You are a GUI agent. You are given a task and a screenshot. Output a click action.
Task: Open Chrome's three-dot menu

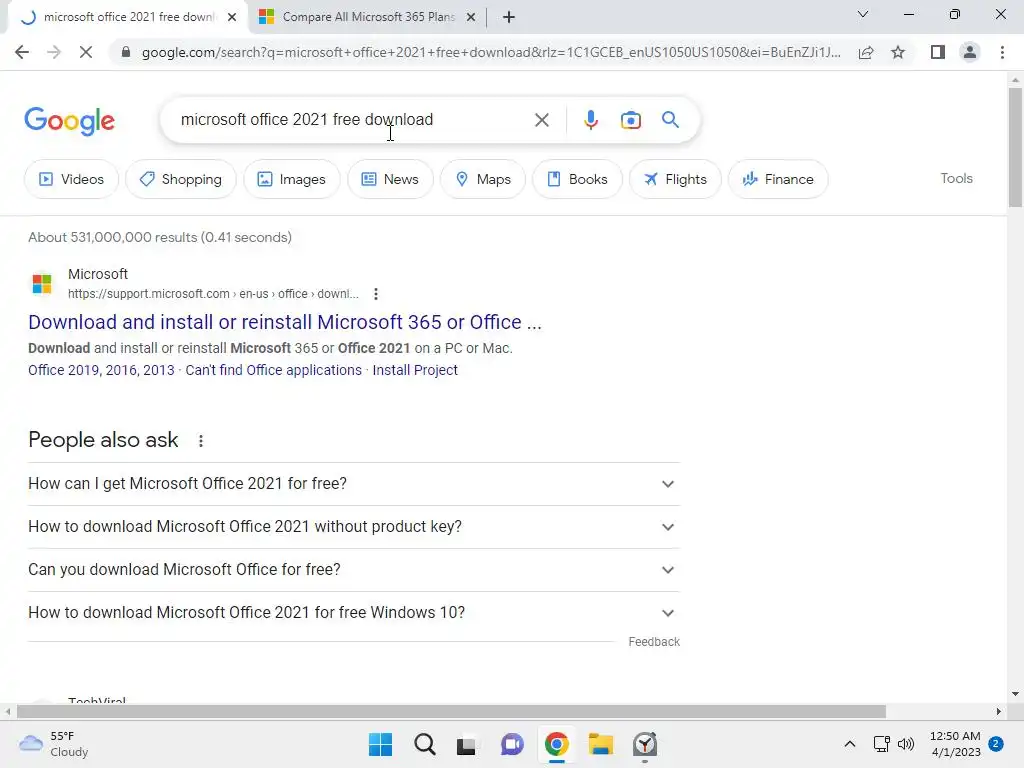click(1002, 52)
